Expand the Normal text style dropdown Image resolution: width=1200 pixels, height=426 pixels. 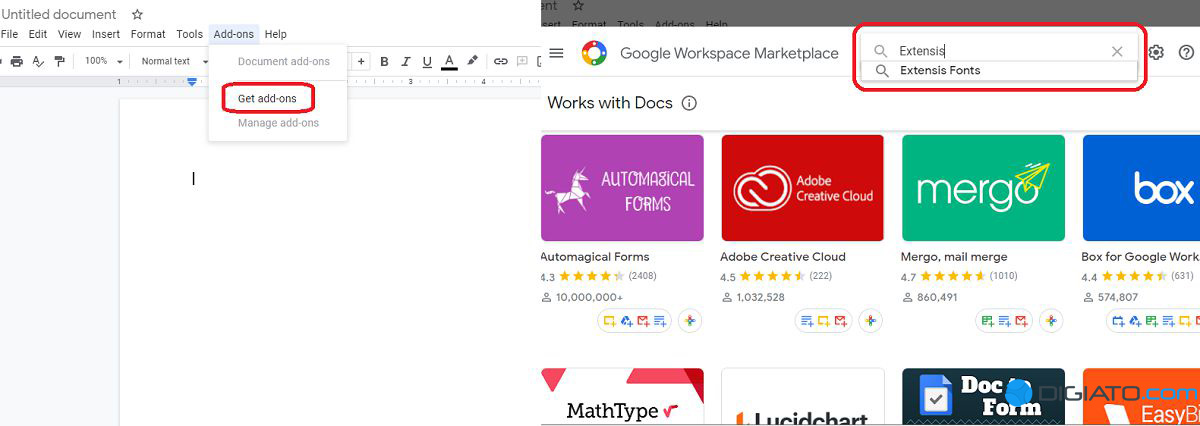171,61
